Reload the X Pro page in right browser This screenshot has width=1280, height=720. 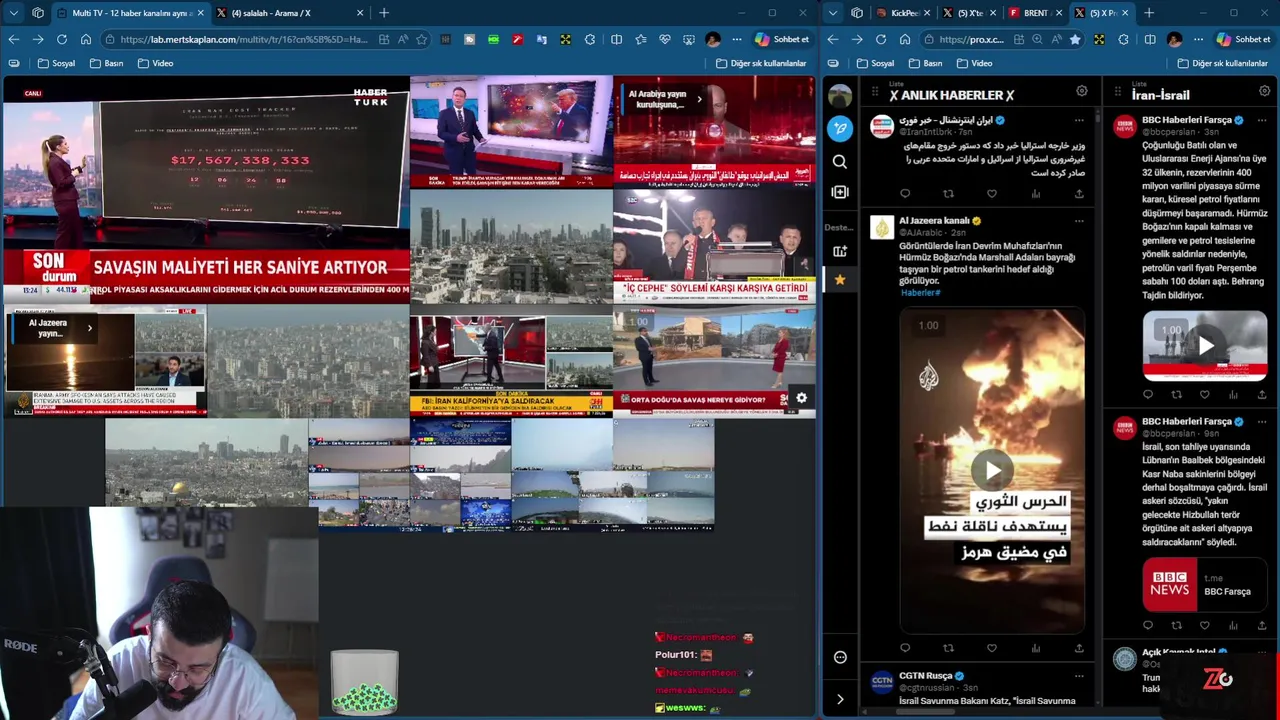pyautogui.click(x=881, y=39)
